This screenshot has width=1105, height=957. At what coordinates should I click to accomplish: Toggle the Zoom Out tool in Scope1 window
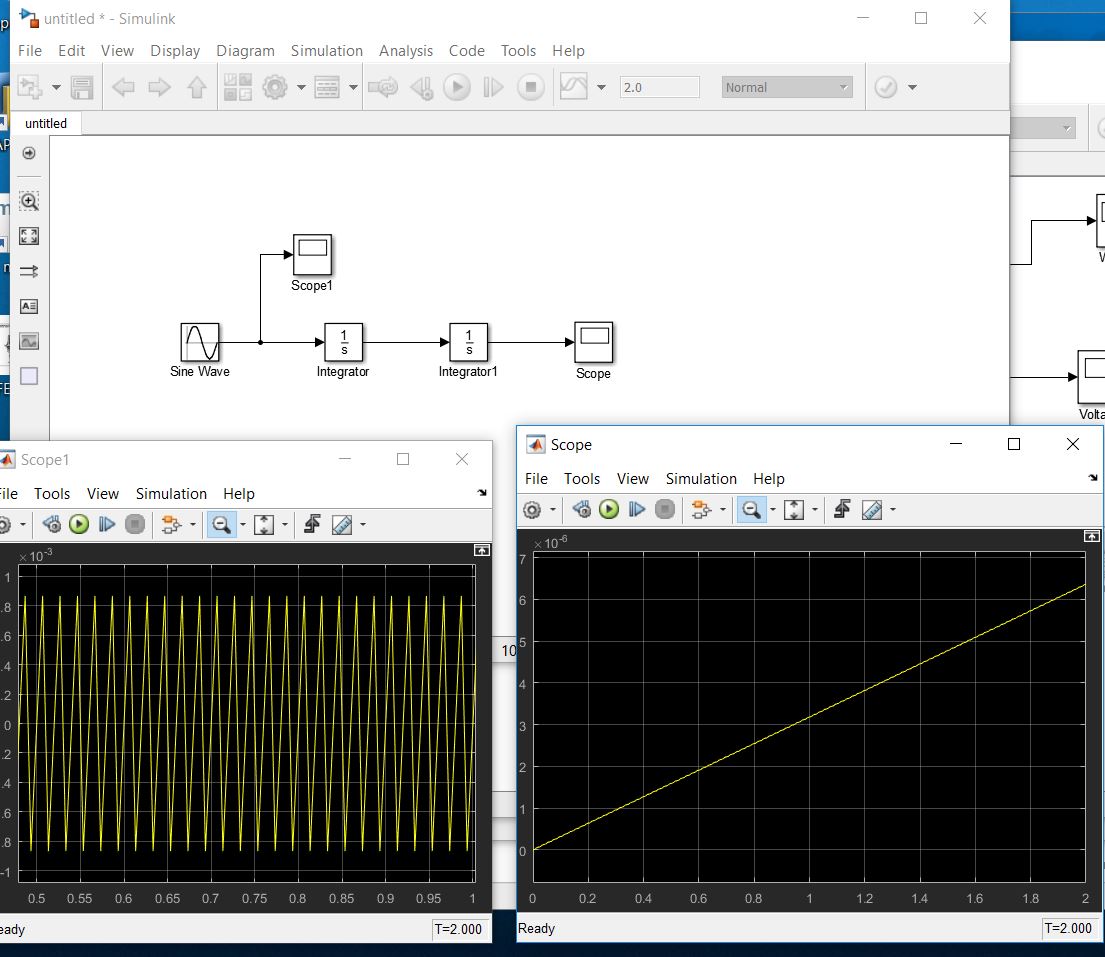(x=220, y=524)
